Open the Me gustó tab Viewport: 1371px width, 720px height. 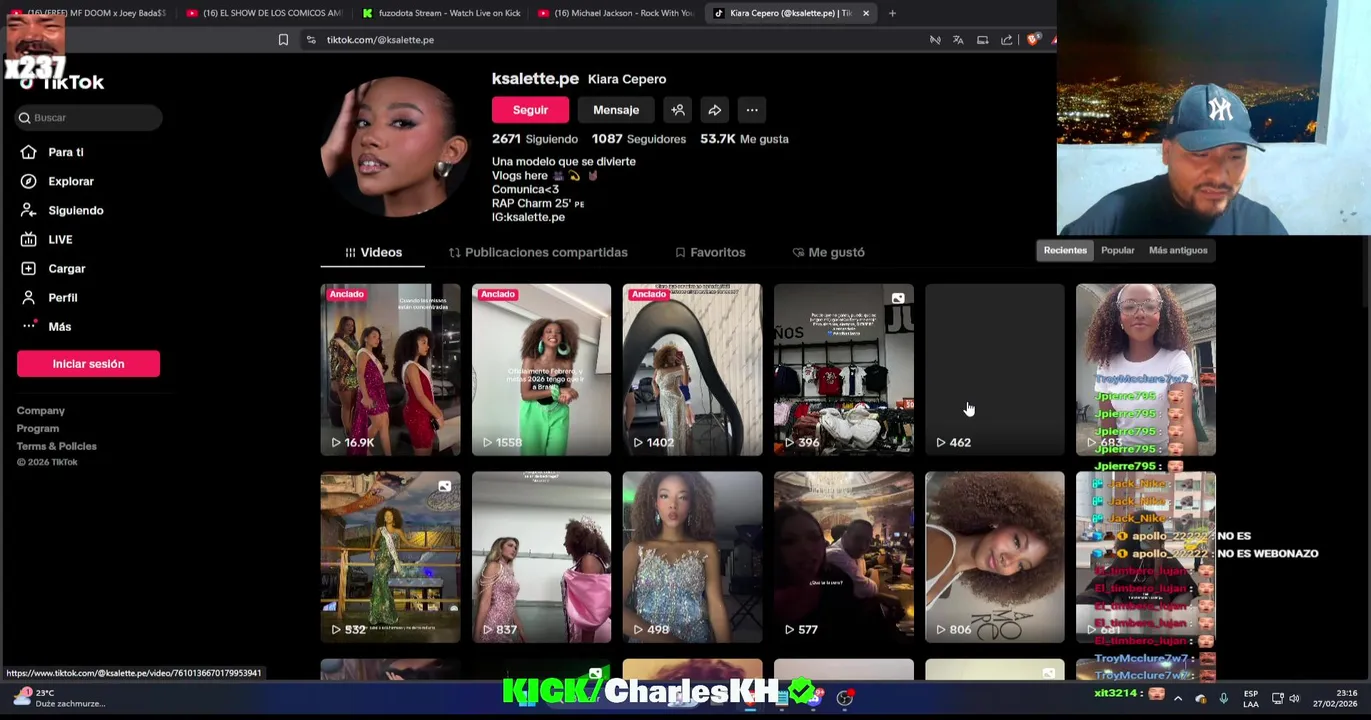pyautogui.click(x=828, y=252)
